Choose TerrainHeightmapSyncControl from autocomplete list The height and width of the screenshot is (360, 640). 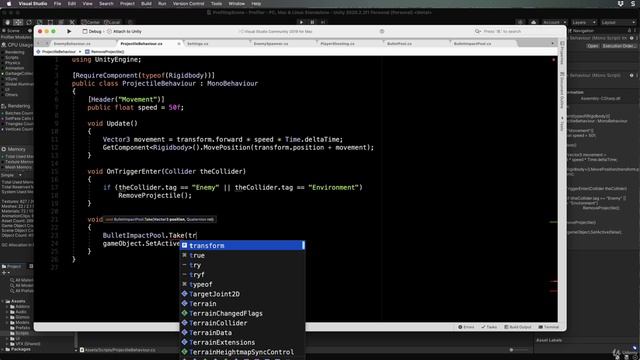pyautogui.click(x=242, y=352)
